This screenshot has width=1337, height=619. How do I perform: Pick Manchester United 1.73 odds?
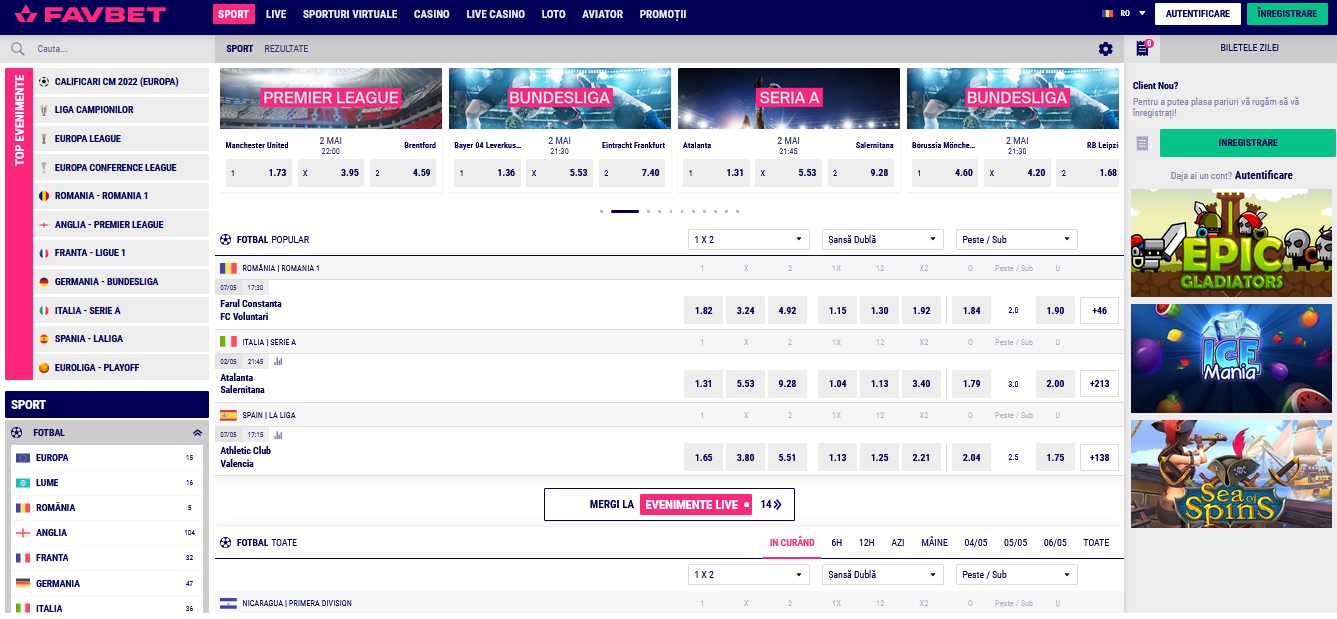259,173
